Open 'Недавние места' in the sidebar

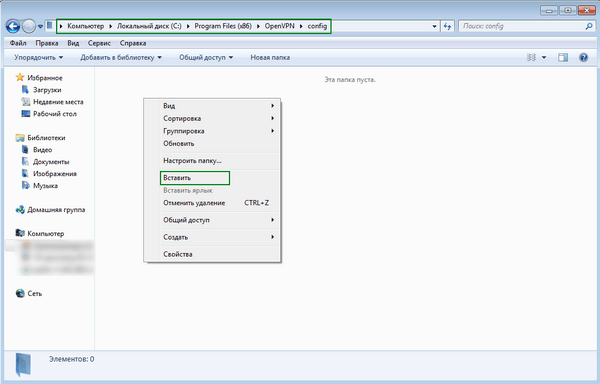[x=58, y=102]
